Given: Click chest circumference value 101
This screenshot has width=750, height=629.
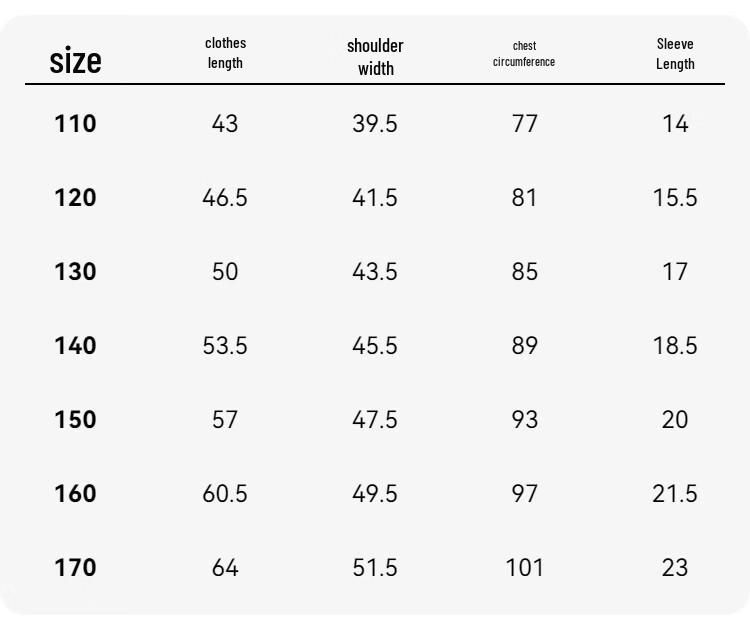Looking at the screenshot, I should click(525, 567).
